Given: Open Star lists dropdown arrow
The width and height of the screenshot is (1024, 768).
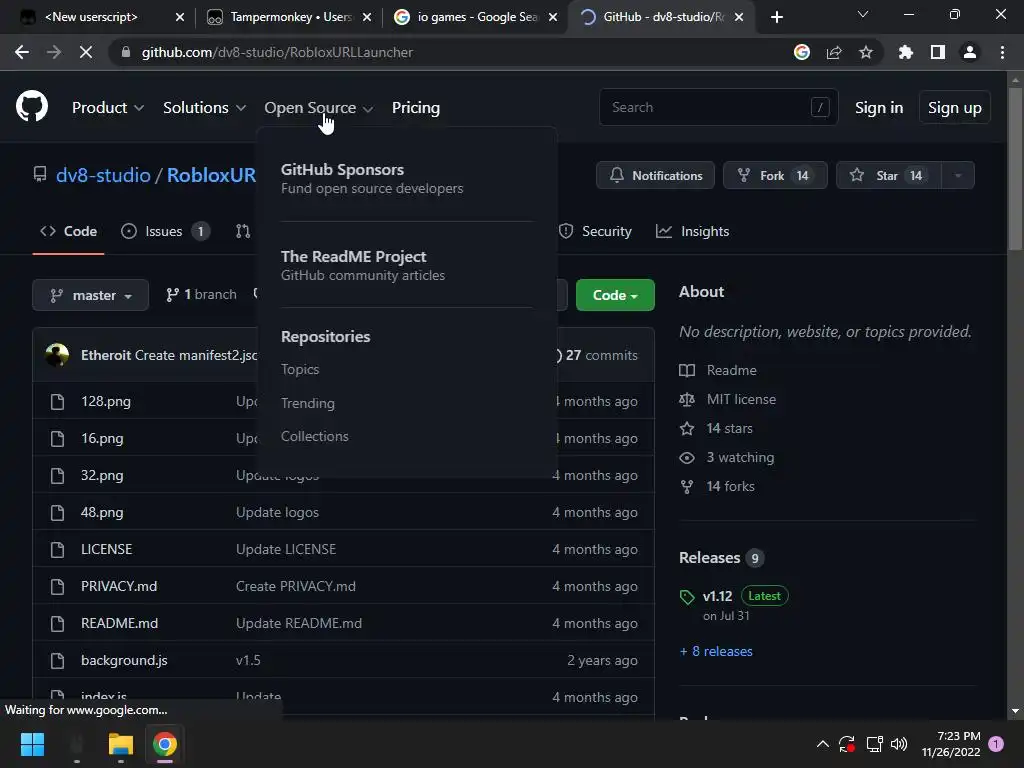Looking at the screenshot, I should (958, 175).
